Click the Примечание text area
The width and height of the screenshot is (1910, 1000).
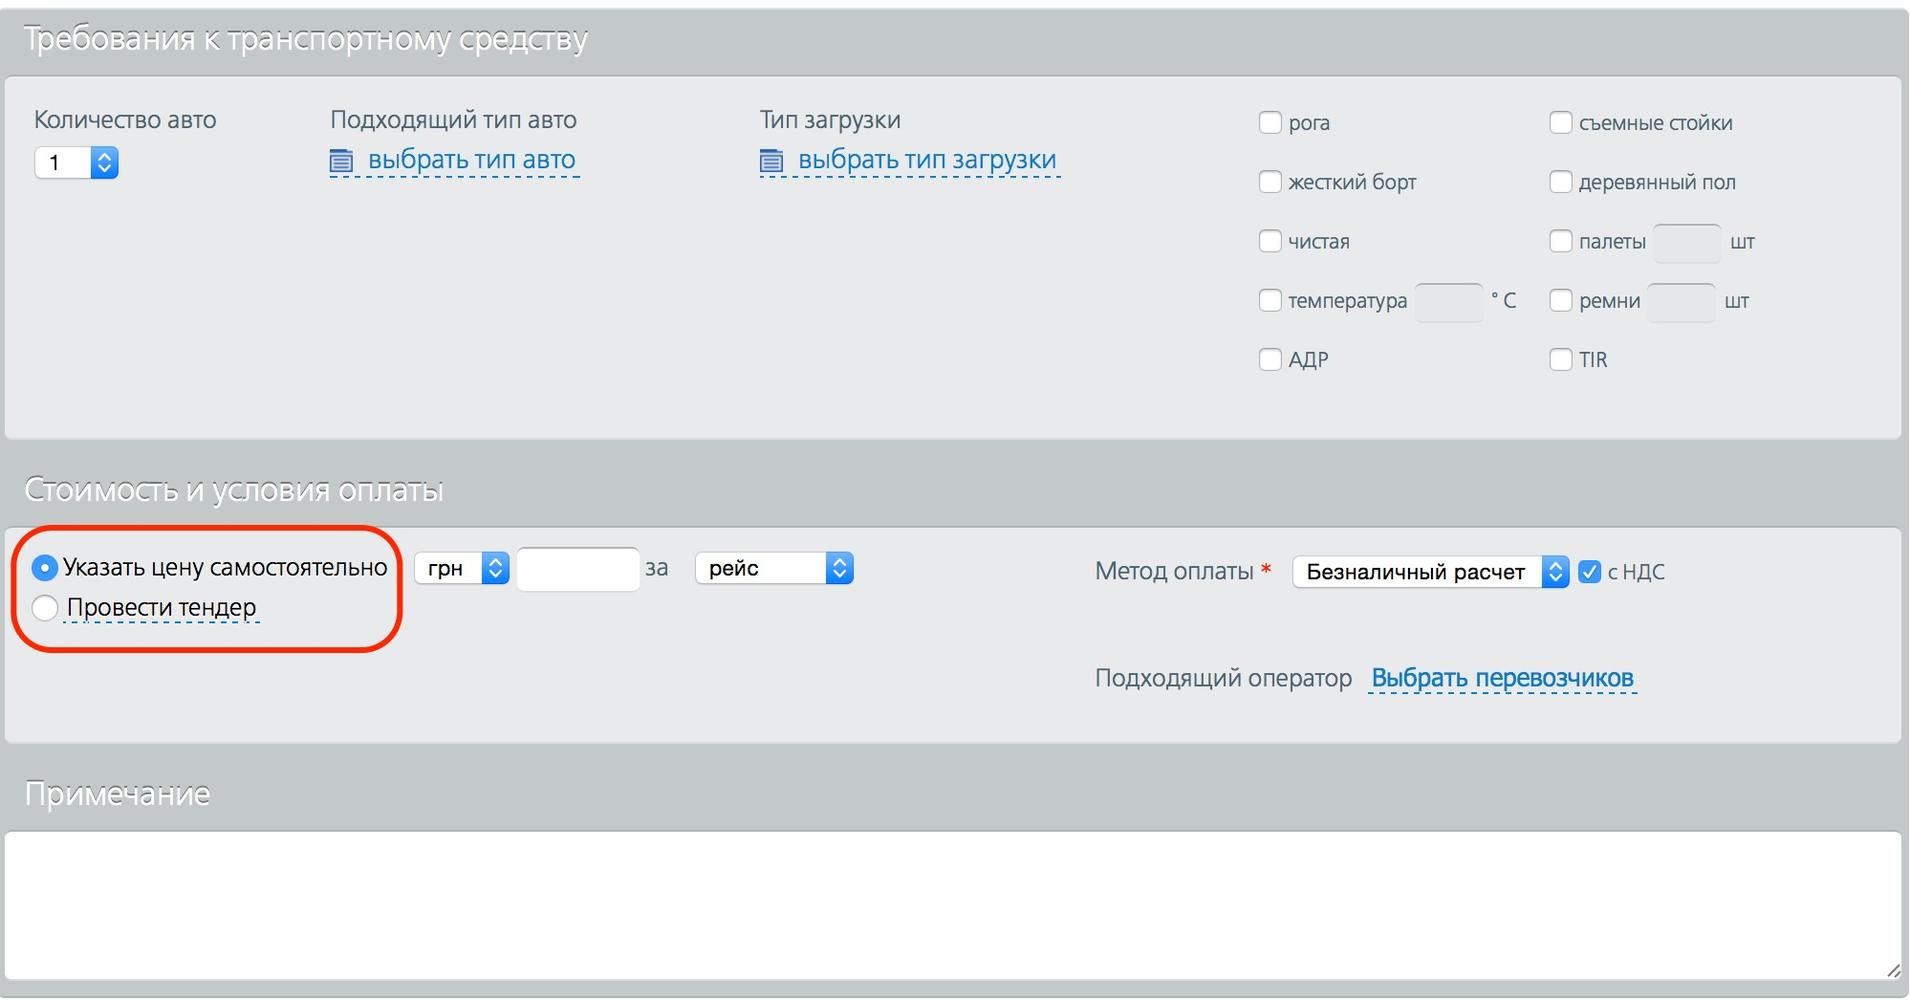(x=953, y=906)
